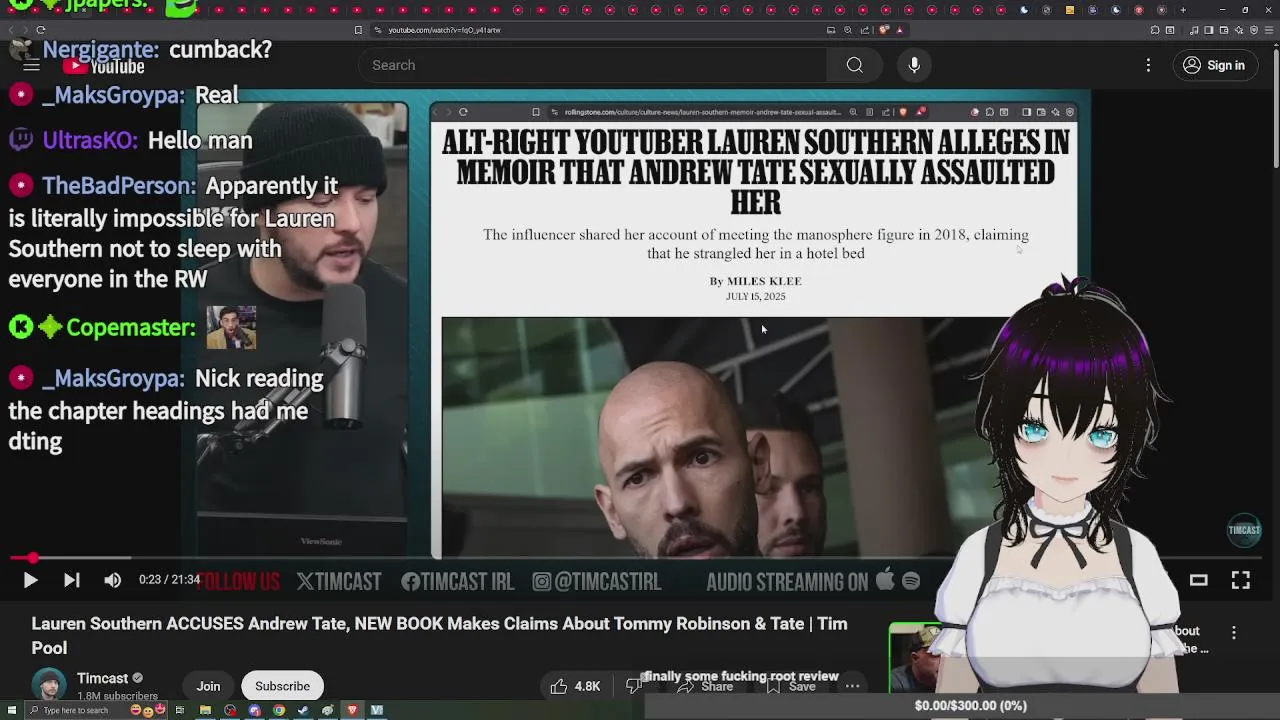1280x720 pixels.
Task: Open options menu for recommended video
Action: [x=1234, y=632]
